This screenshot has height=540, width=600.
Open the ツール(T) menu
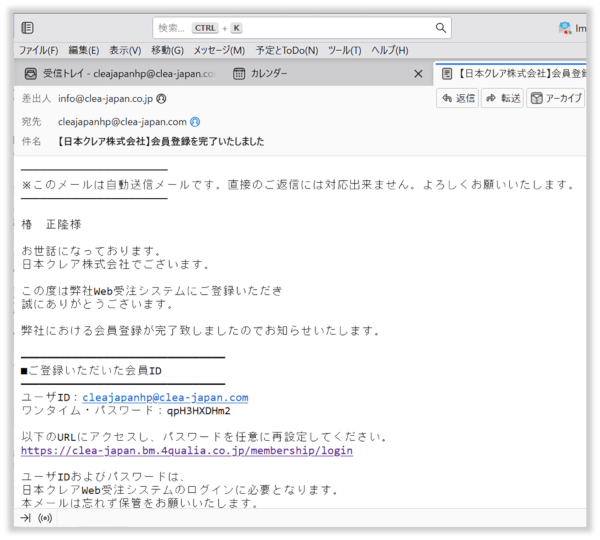coord(344,51)
